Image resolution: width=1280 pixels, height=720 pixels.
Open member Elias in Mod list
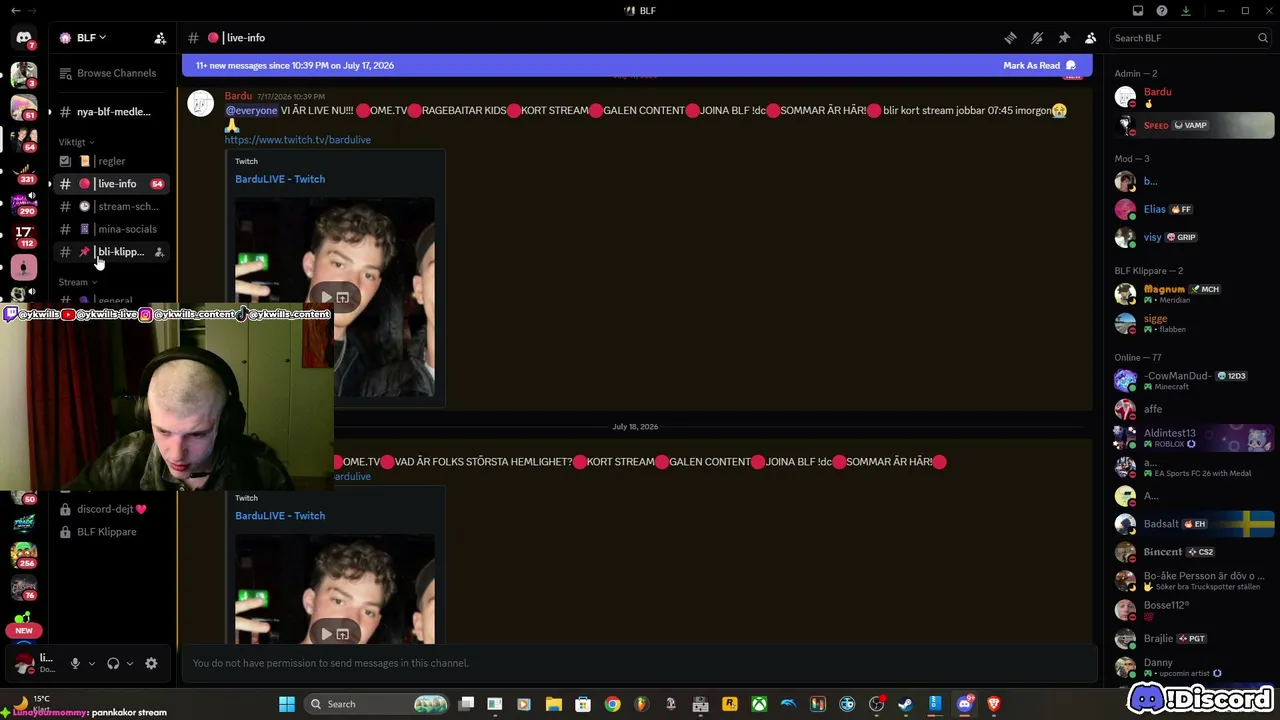[x=1194, y=209]
